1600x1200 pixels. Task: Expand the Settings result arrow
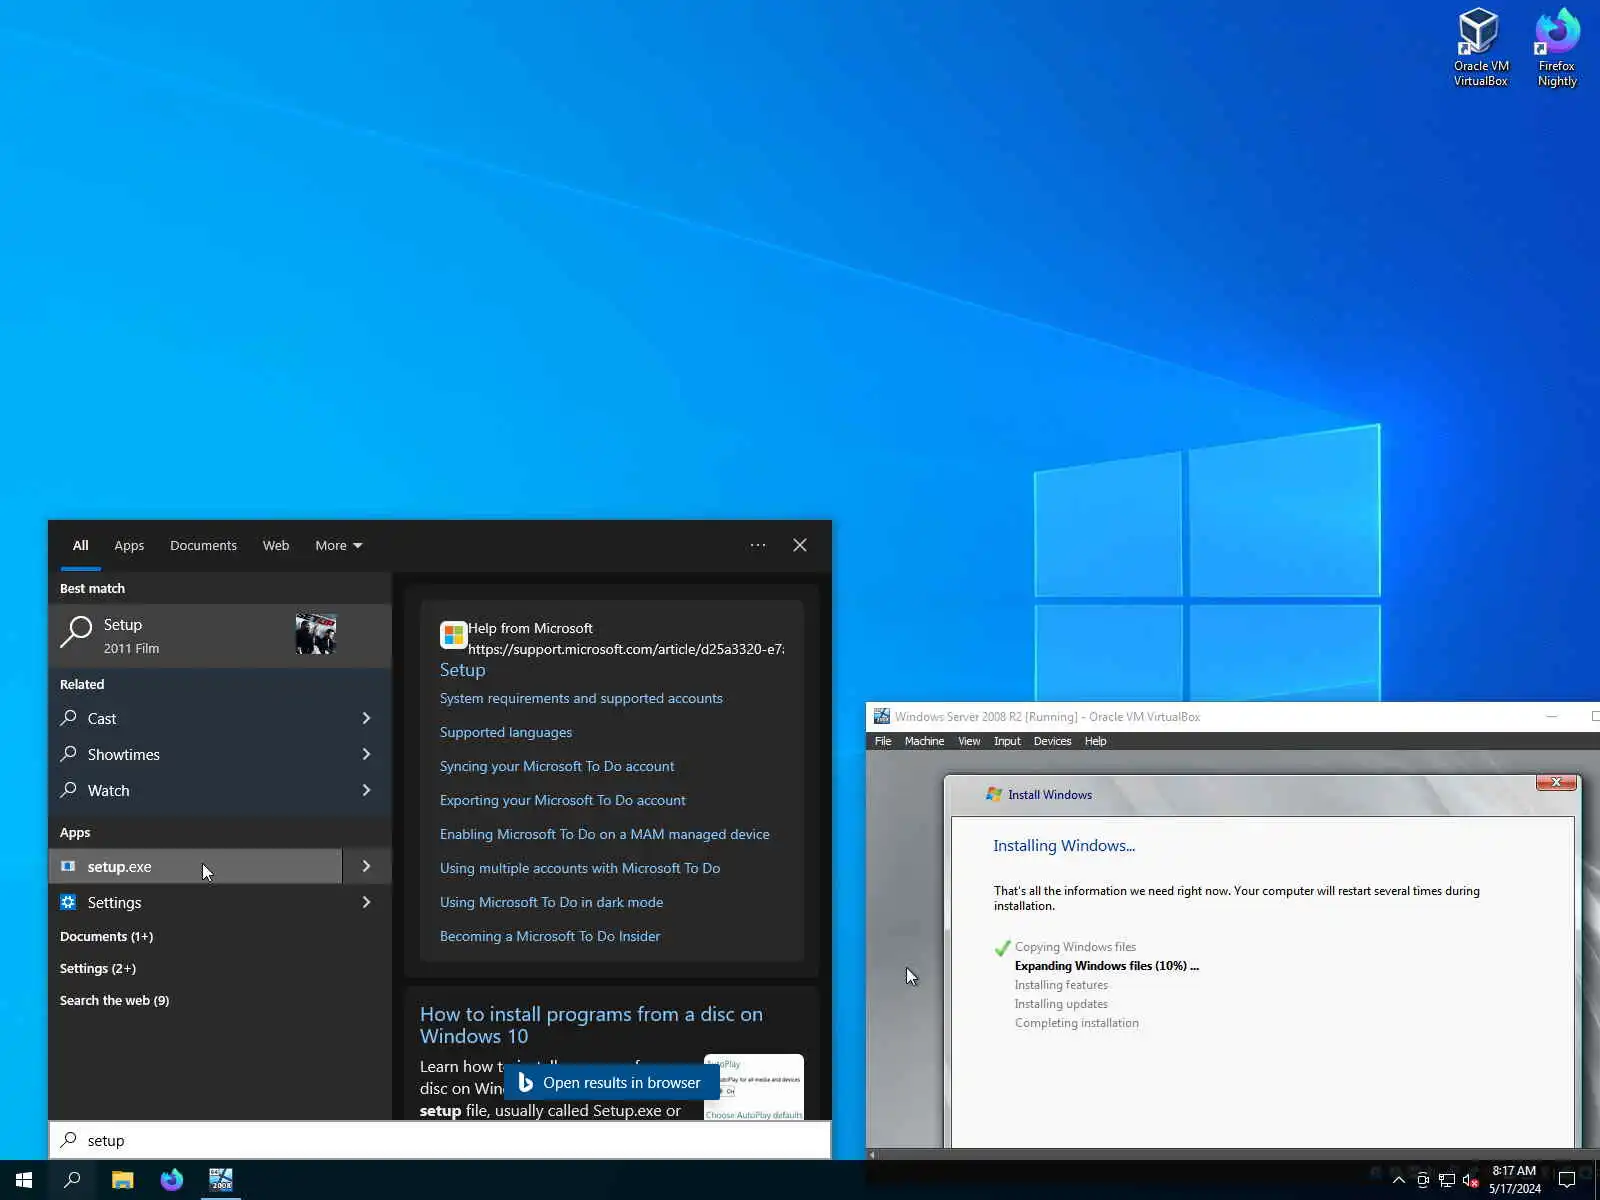[x=366, y=902]
